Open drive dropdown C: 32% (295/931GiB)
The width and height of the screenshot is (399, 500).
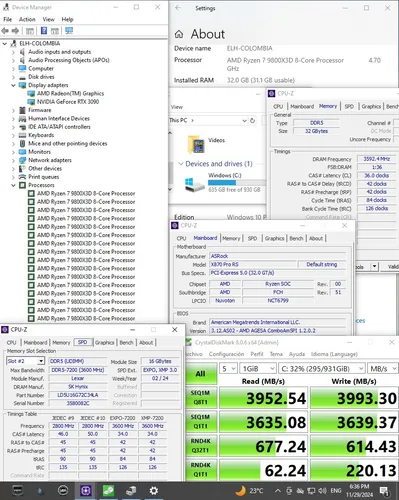(321, 369)
